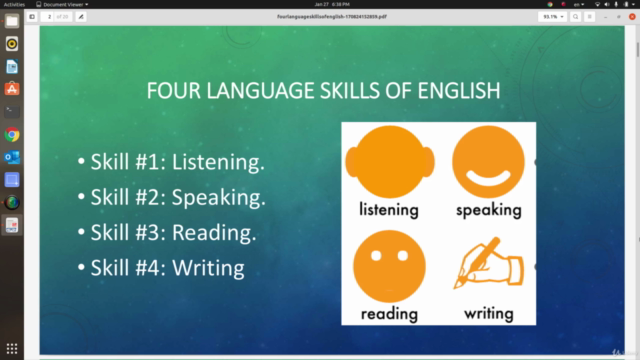Image resolution: width=640 pixels, height=360 pixels.
Task: Launch LibreOffice Writer from the dock
Action: click(12, 67)
